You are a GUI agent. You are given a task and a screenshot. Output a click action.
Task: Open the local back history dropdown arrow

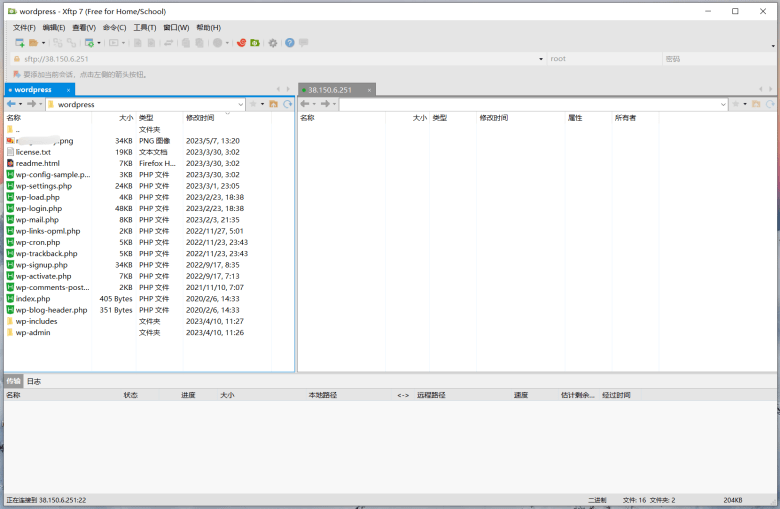coord(20,104)
